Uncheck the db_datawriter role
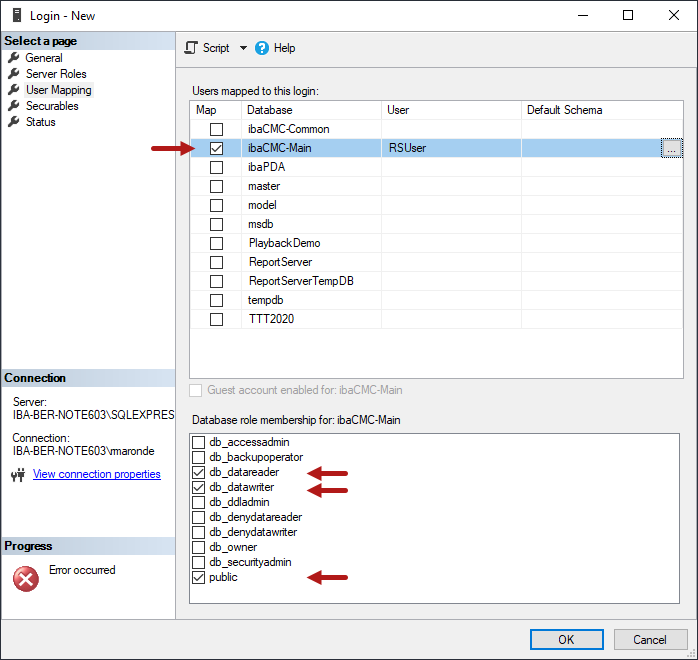The width and height of the screenshot is (698, 660). [199, 487]
